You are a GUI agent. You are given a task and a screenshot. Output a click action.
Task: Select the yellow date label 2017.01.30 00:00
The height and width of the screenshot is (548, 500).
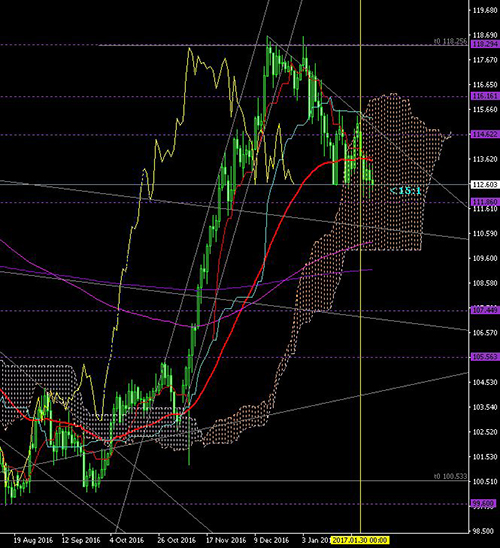click(x=360, y=540)
